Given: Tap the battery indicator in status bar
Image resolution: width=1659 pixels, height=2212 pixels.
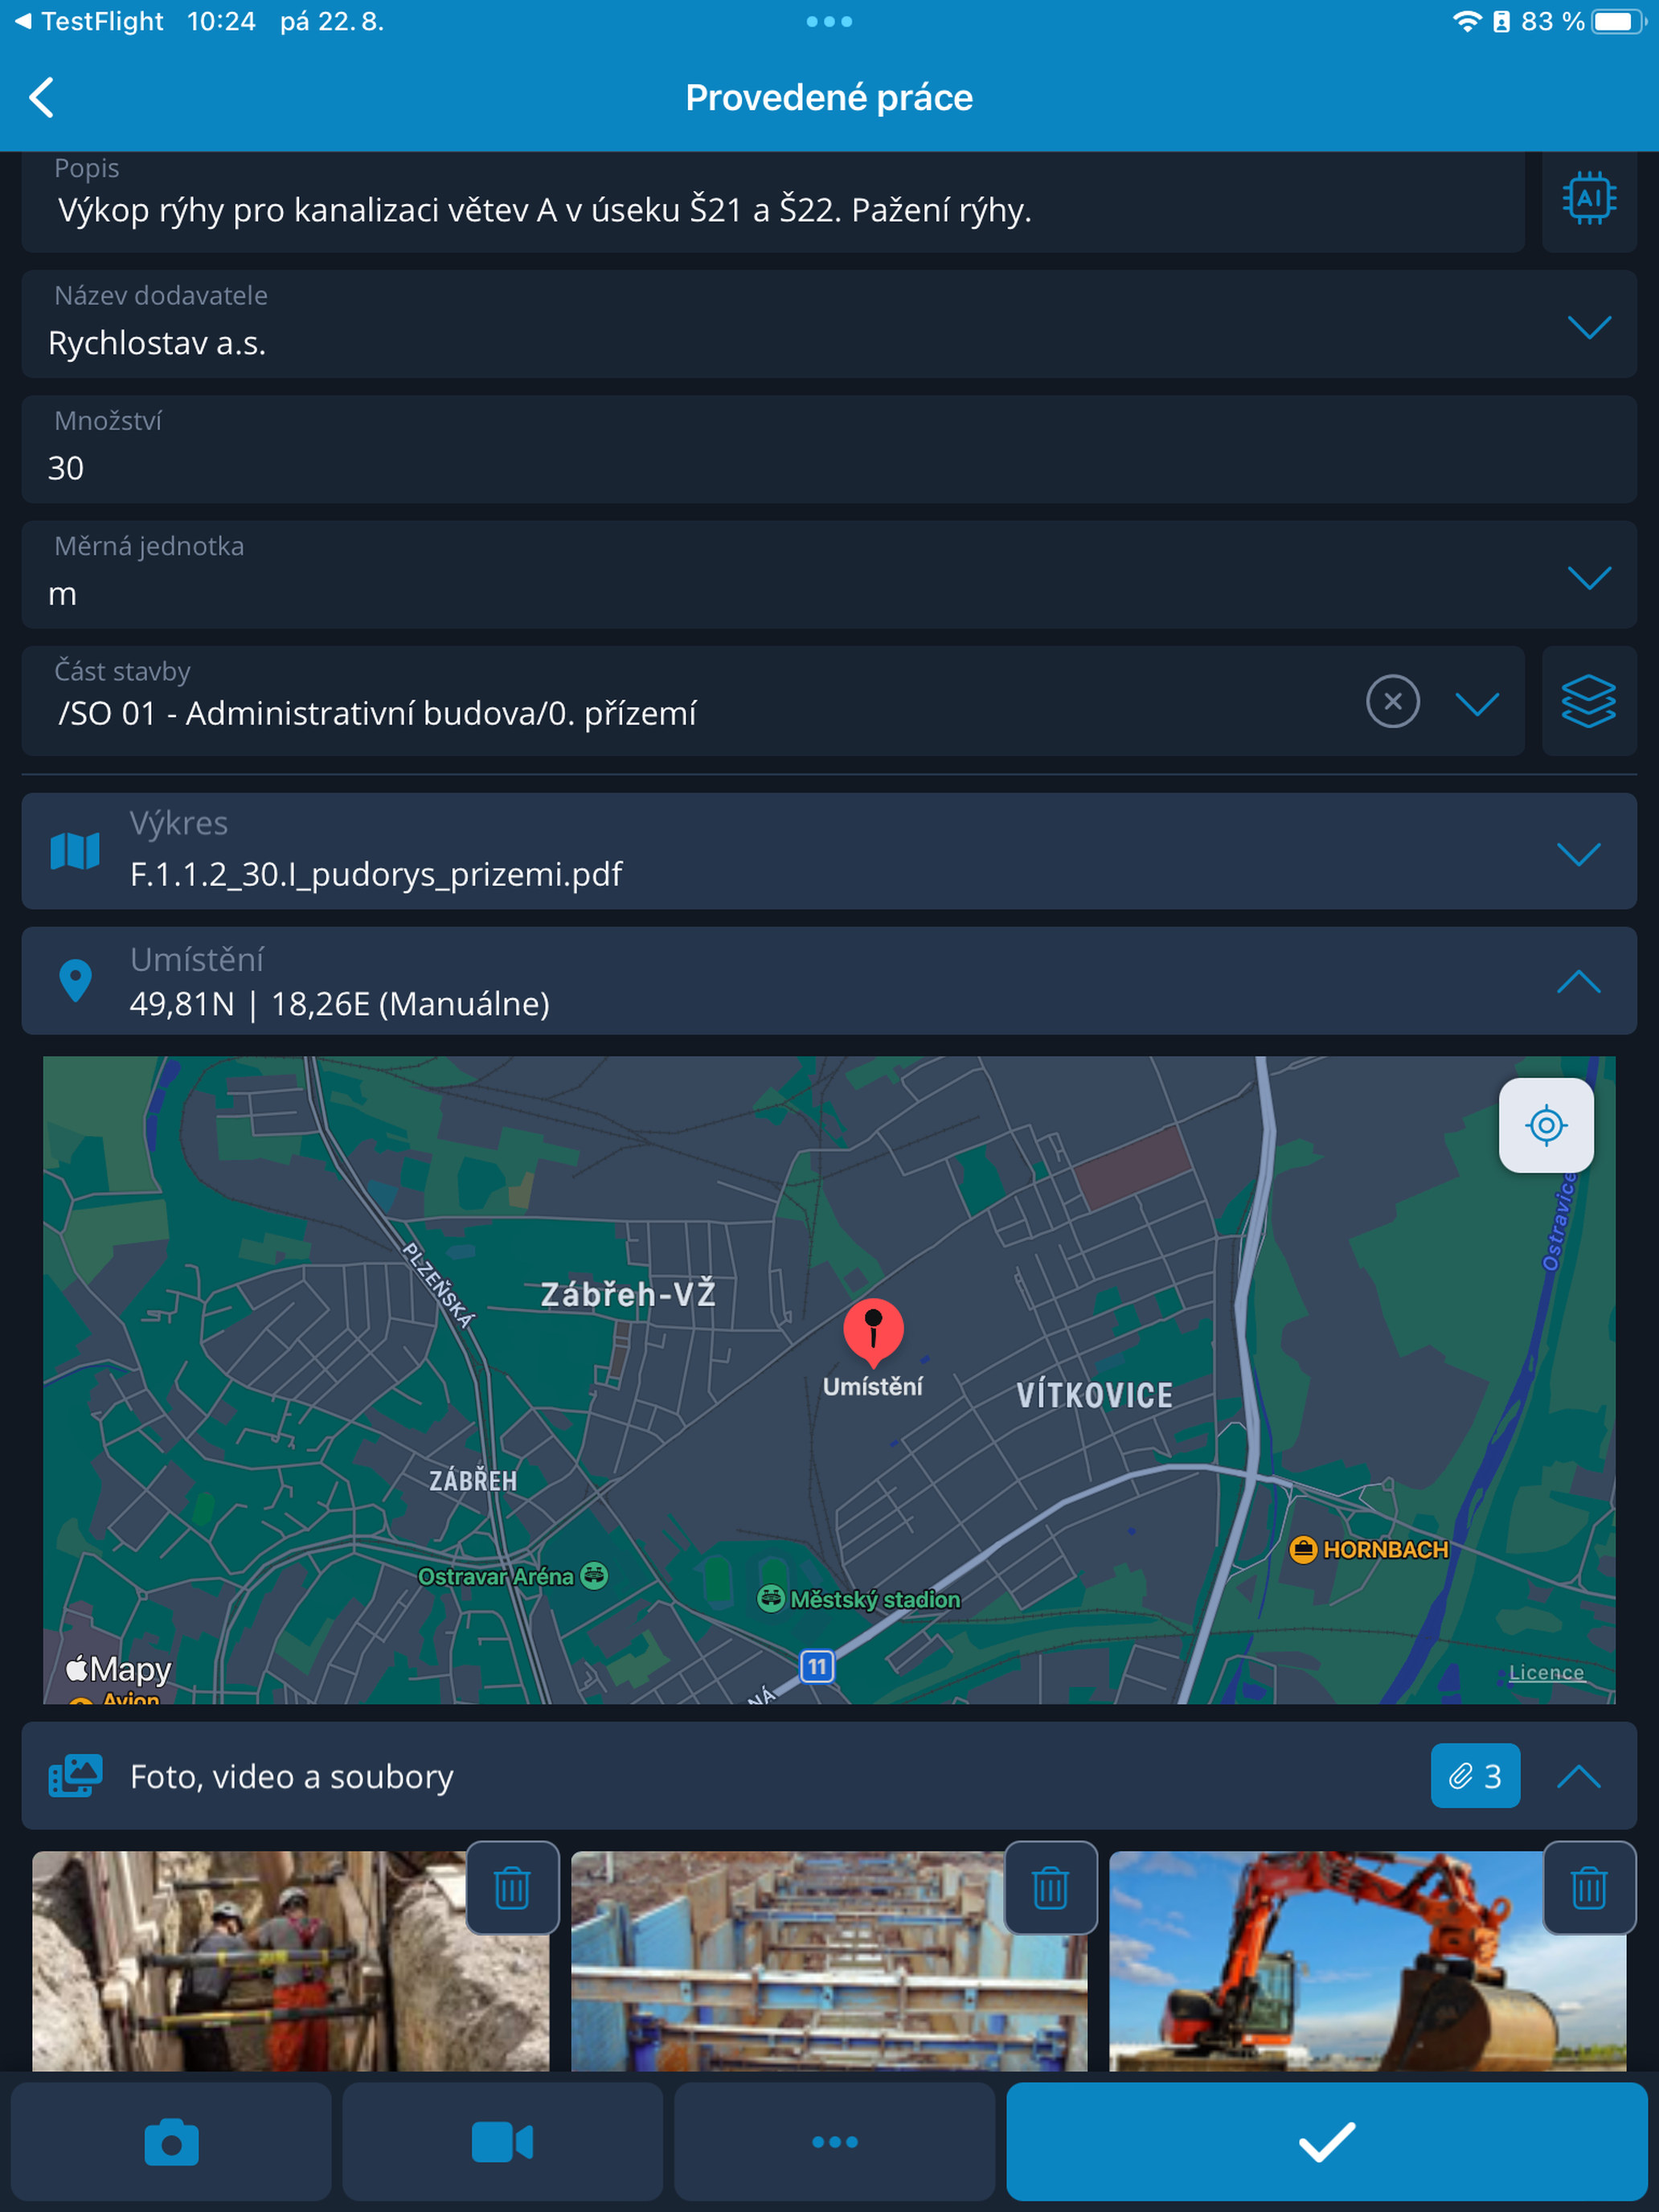Looking at the screenshot, I should click(x=1620, y=21).
